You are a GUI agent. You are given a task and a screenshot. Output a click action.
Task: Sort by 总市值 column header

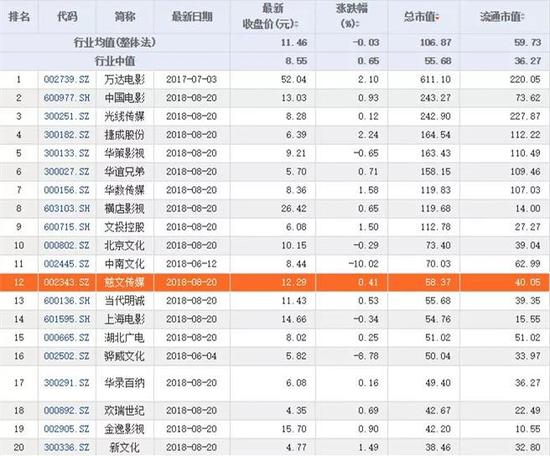click(x=421, y=16)
